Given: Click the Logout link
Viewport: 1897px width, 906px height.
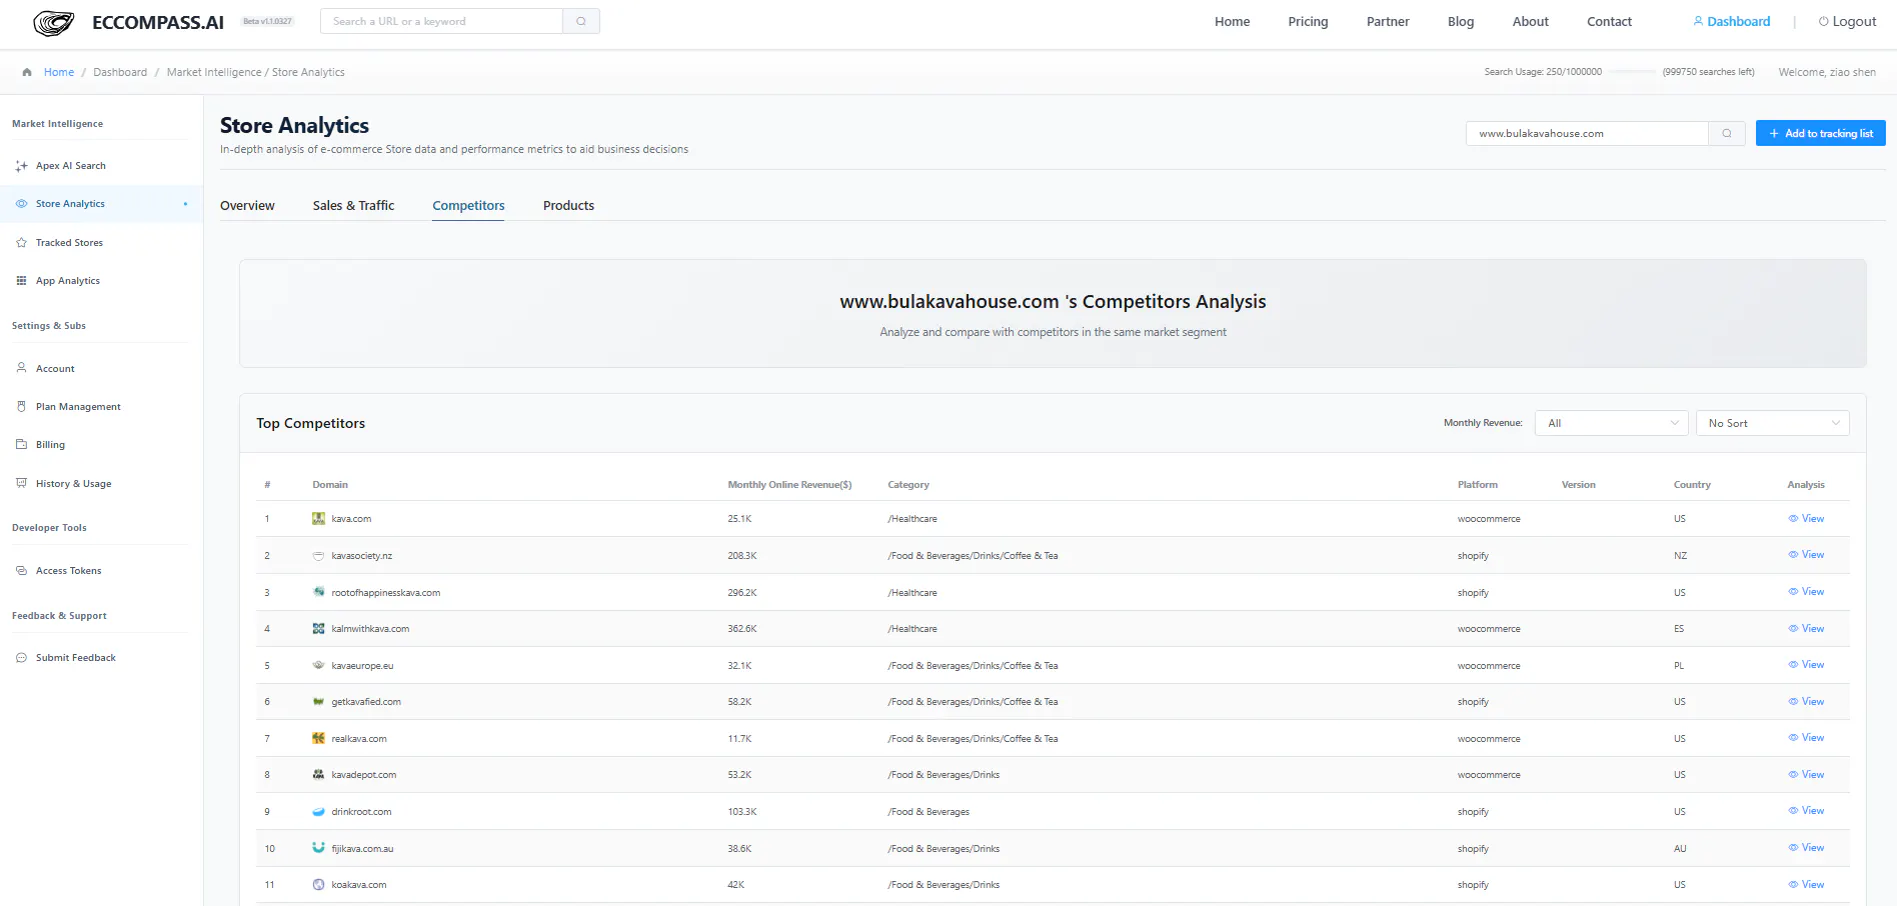Looking at the screenshot, I should click(1847, 21).
